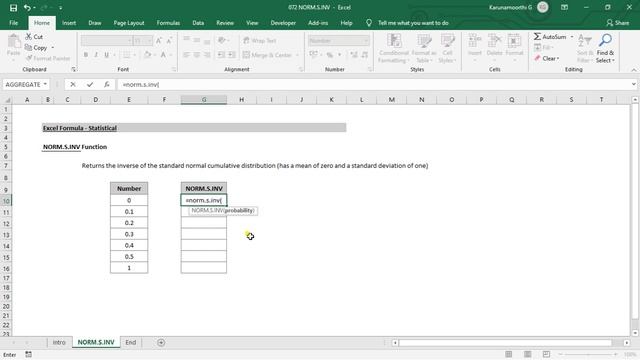
Task: Confirm the formula with the check mark
Action: [90, 84]
